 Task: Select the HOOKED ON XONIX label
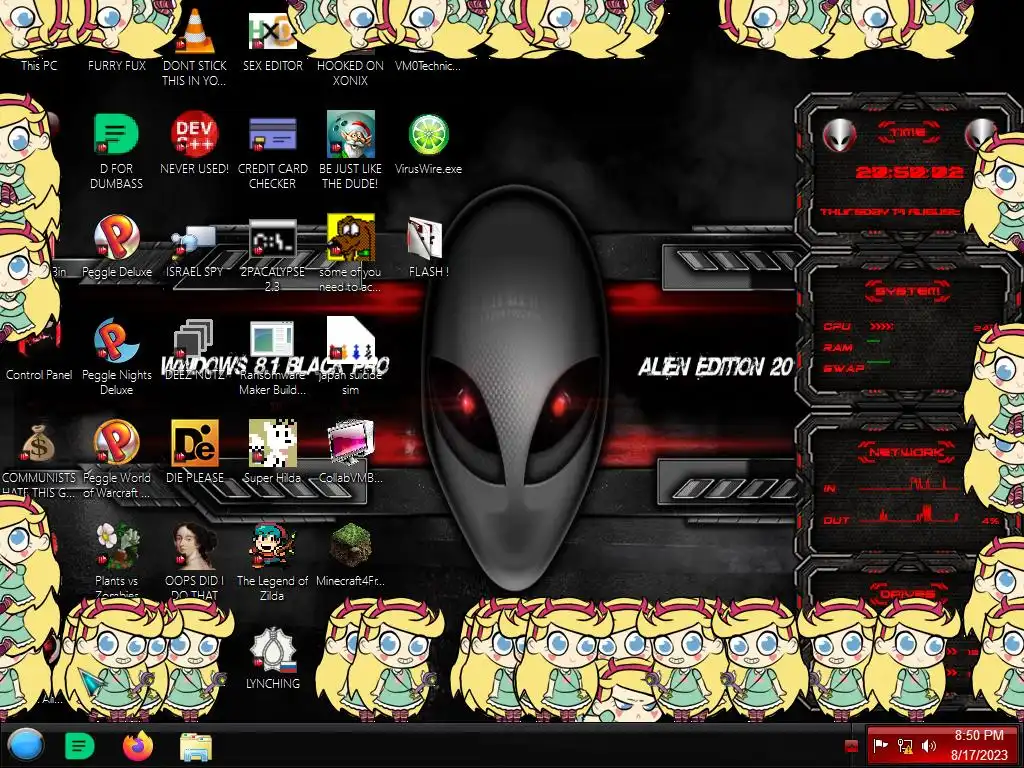(x=350, y=72)
